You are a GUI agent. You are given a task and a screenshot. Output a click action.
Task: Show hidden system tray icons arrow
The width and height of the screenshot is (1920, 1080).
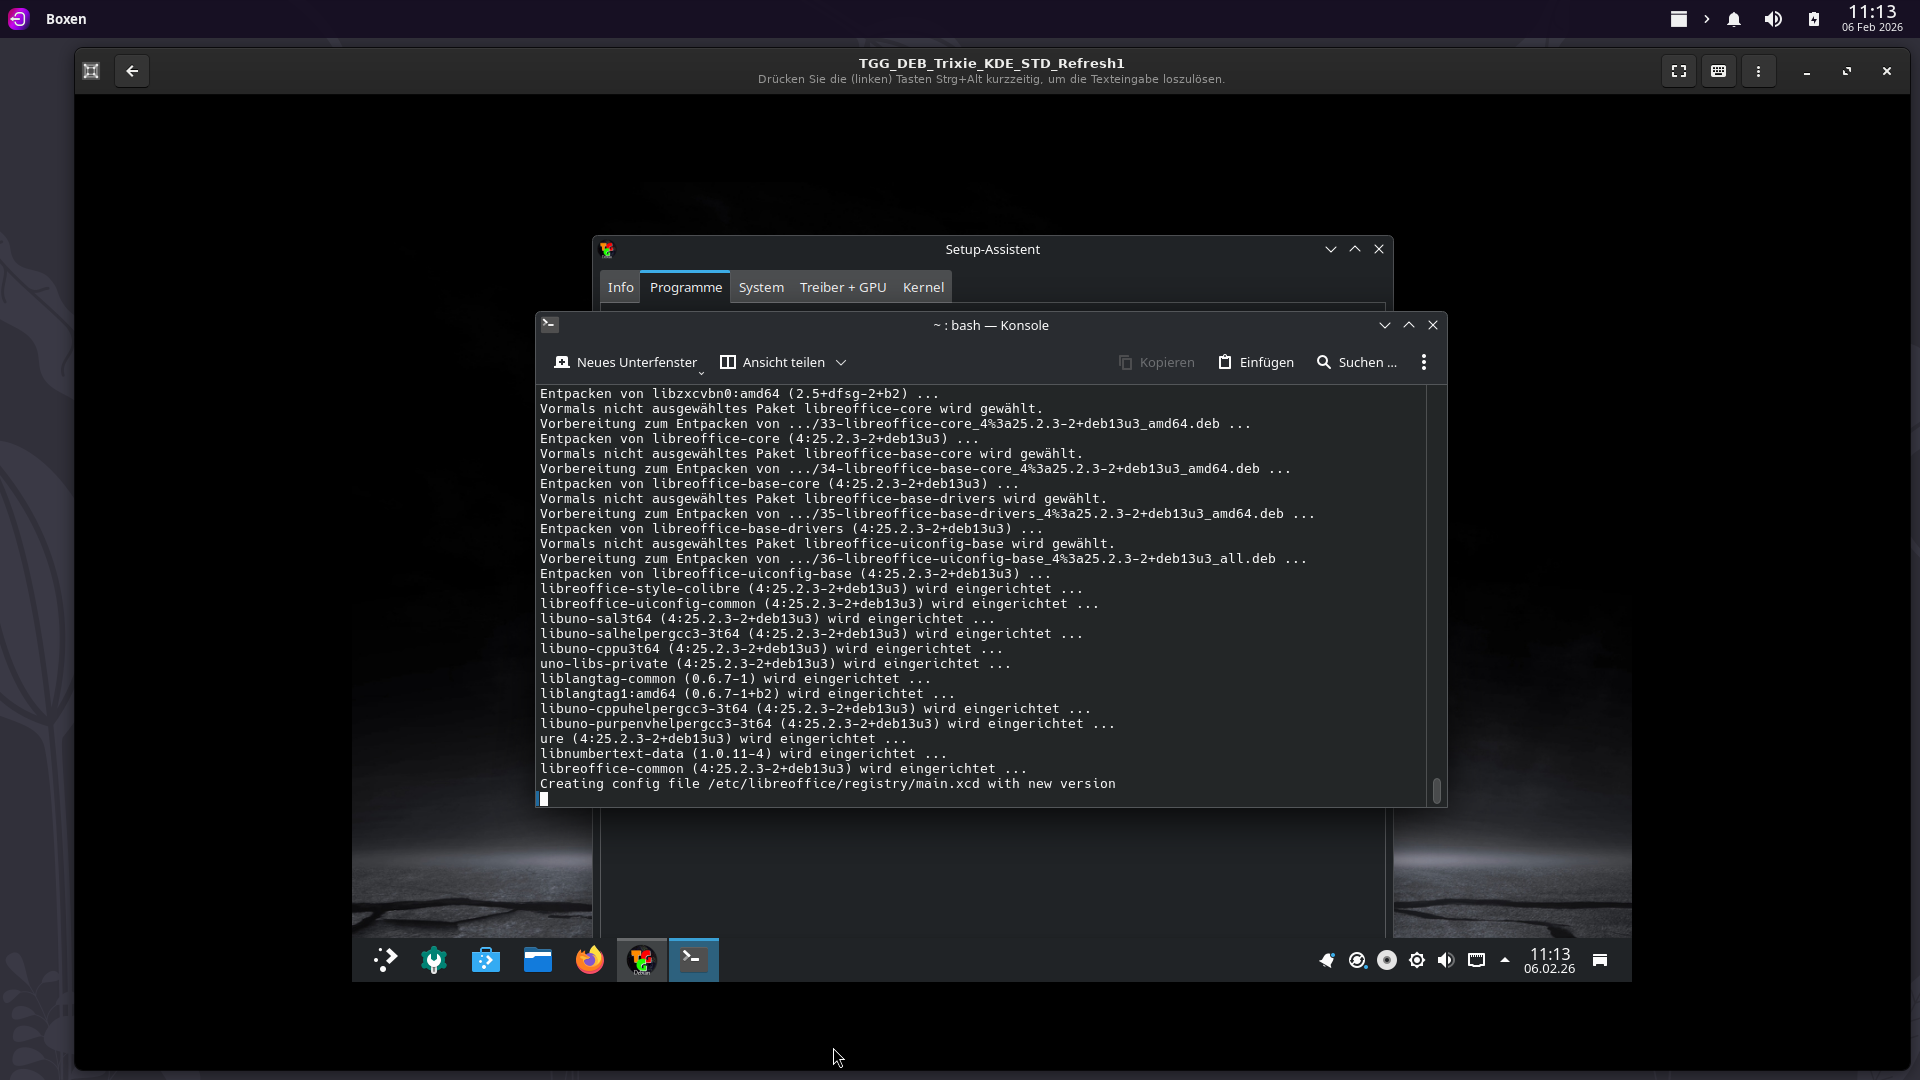1505,960
